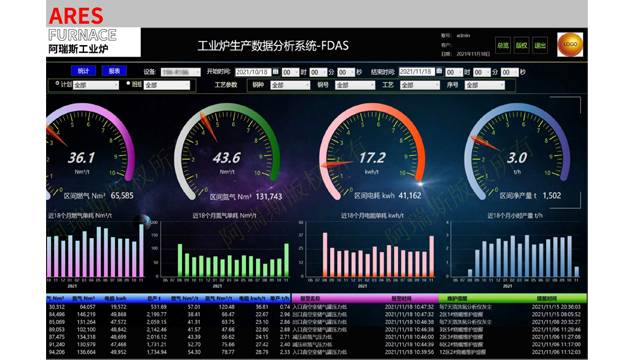Click the middle green button in the header
The height and width of the screenshot is (360, 640).
click(x=521, y=45)
